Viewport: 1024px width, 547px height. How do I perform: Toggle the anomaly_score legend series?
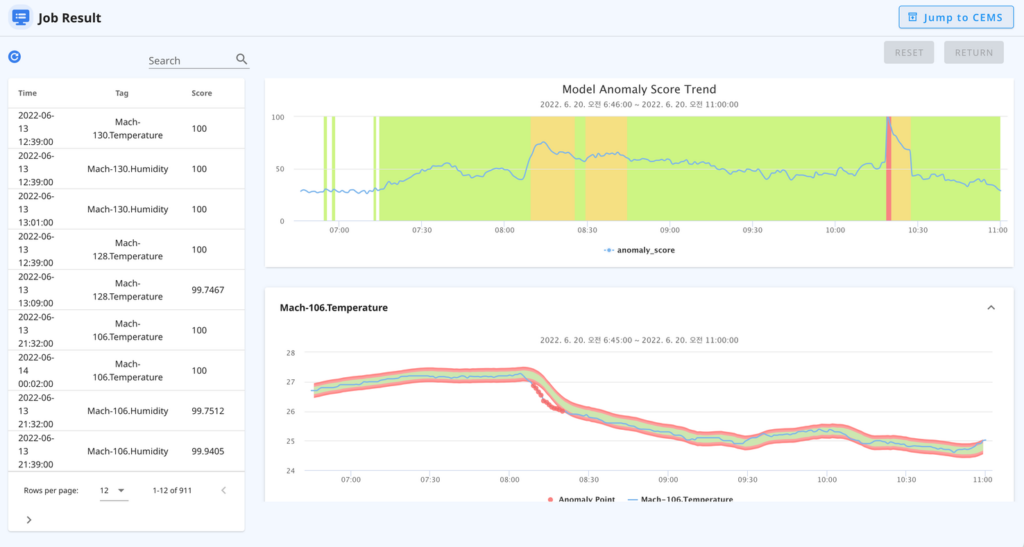pos(639,250)
